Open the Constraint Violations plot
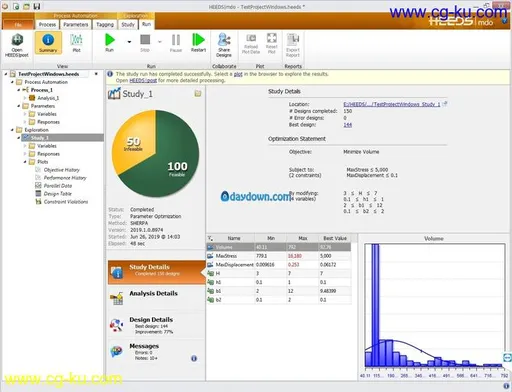This screenshot has height=392, width=512. coord(66,202)
